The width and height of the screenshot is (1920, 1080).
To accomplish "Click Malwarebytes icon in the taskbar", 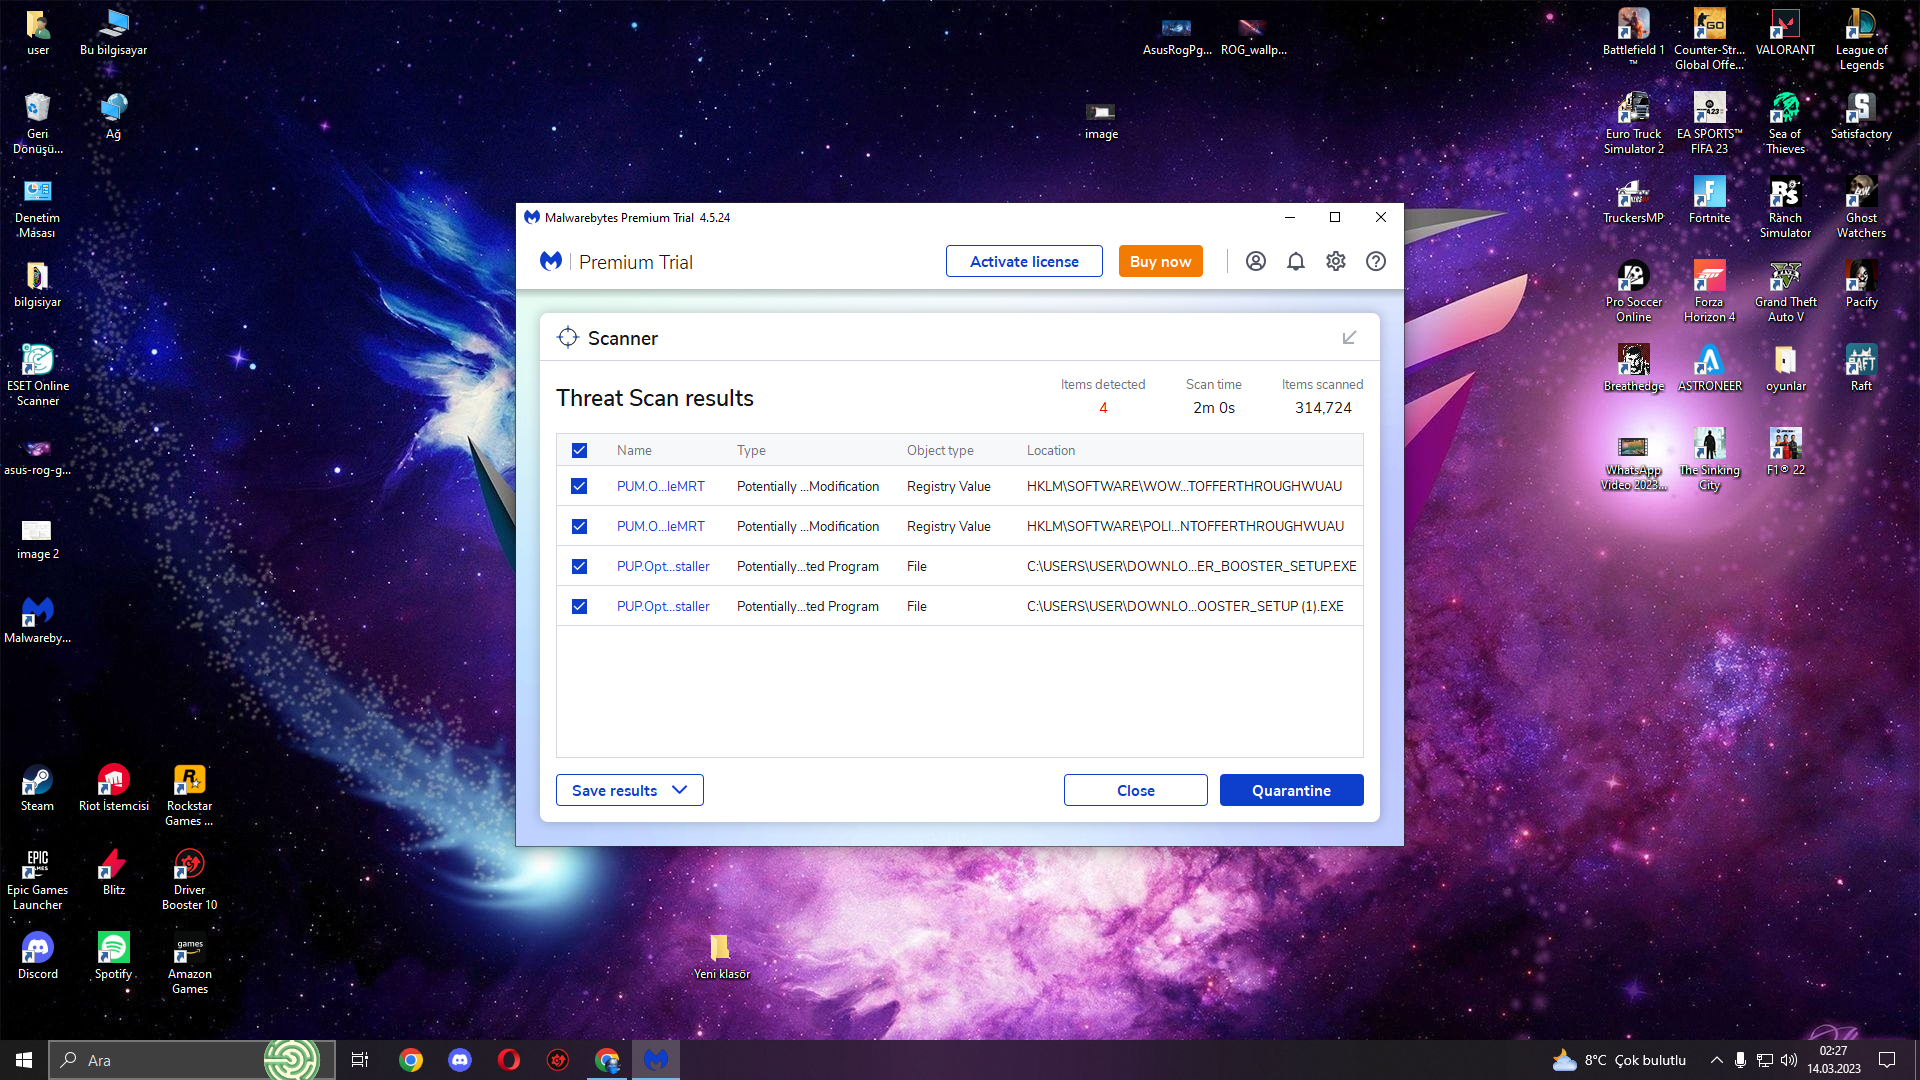I will pyautogui.click(x=656, y=1060).
